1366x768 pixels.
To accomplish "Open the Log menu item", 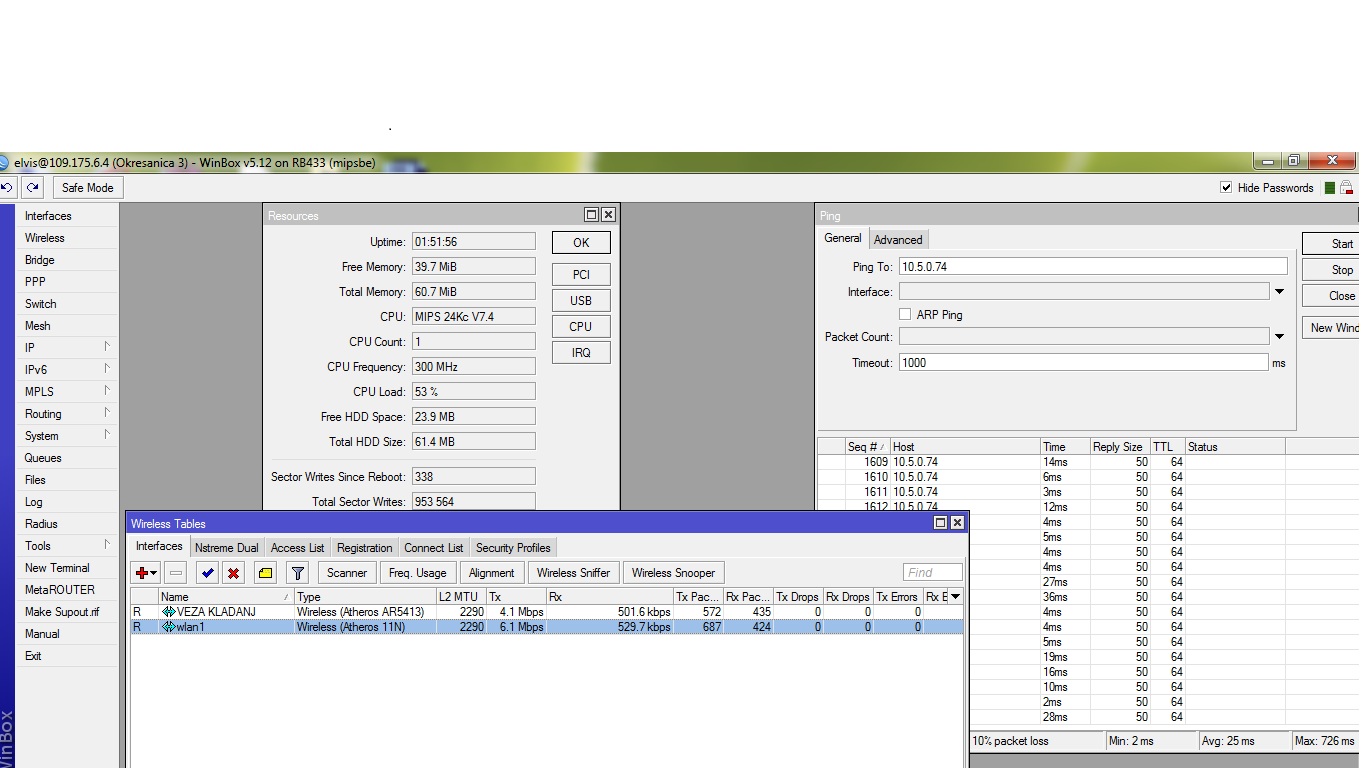I will (34, 502).
